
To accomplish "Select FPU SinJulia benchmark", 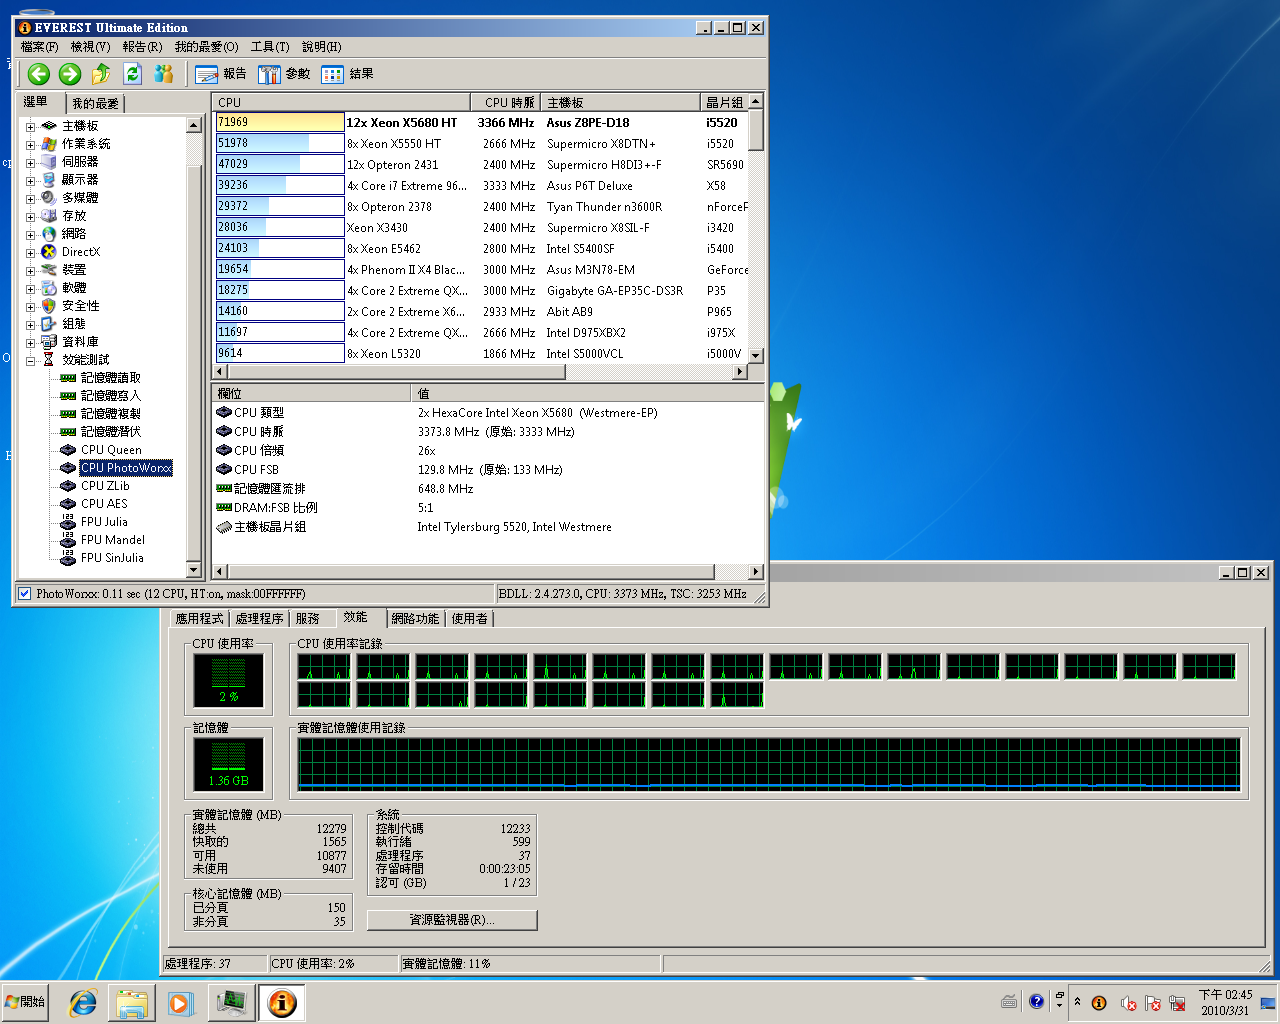I will 112,558.
